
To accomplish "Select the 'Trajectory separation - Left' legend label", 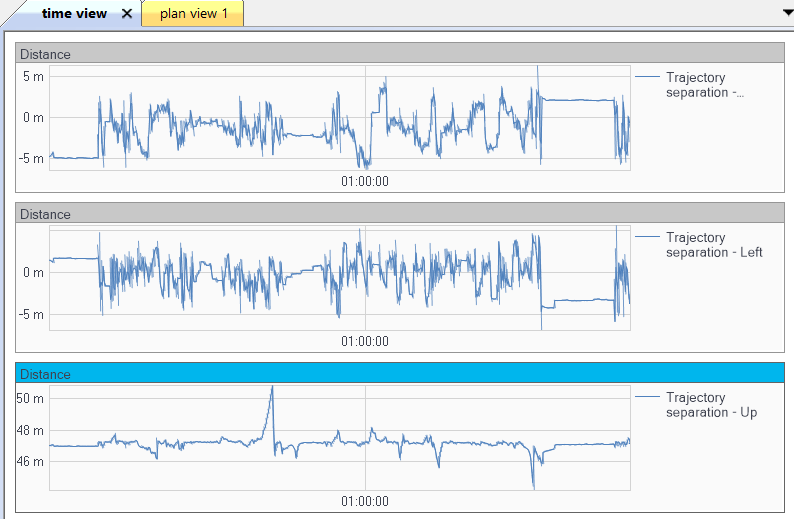I will pyautogui.click(x=713, y=244).
